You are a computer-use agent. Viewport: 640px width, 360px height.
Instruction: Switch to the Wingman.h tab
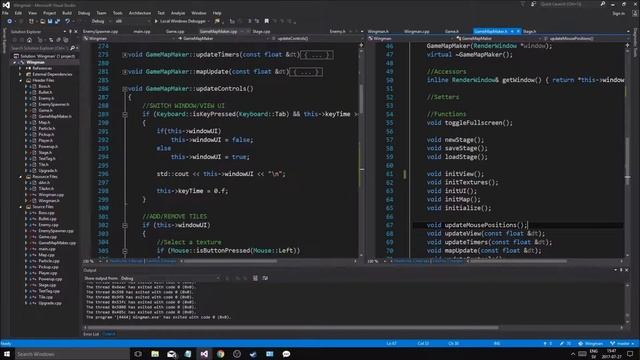tap(378, 31)
